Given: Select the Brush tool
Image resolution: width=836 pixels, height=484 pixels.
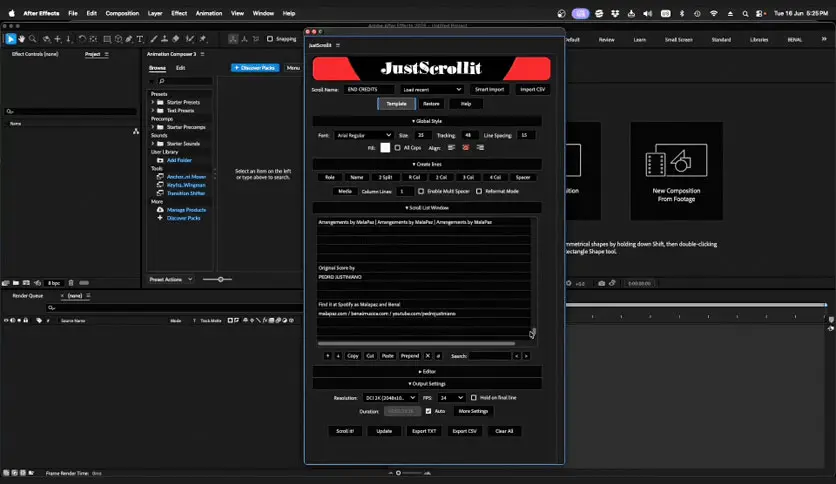Looking at the screenshot, I should click(154, 39).
